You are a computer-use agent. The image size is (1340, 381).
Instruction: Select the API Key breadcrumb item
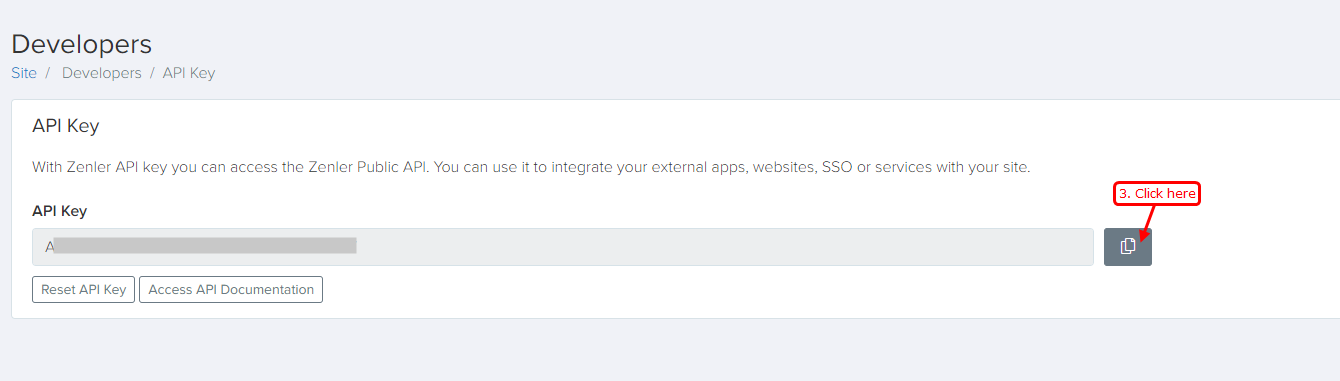(x=189, y=73)
